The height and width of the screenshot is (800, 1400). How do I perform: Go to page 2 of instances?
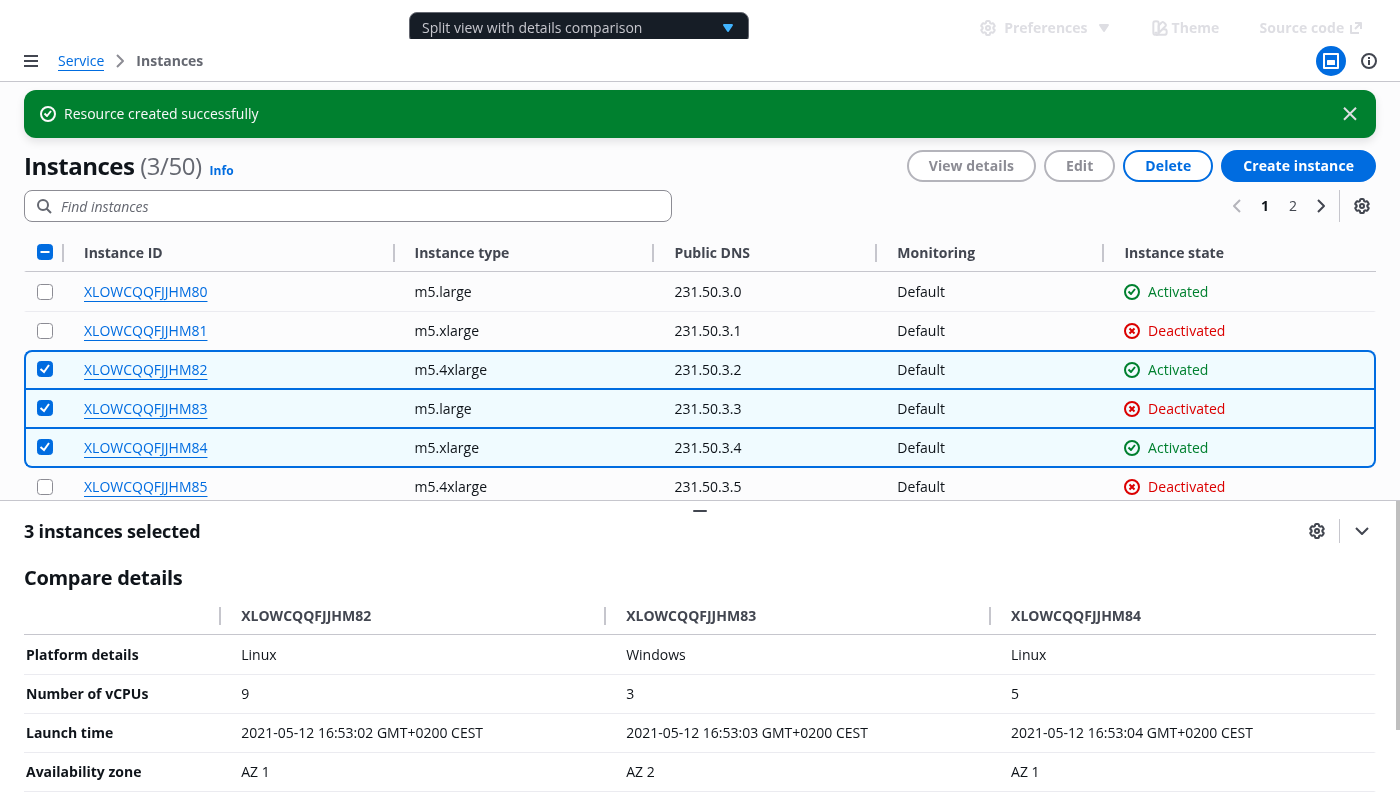click(x=1292, y=206)
